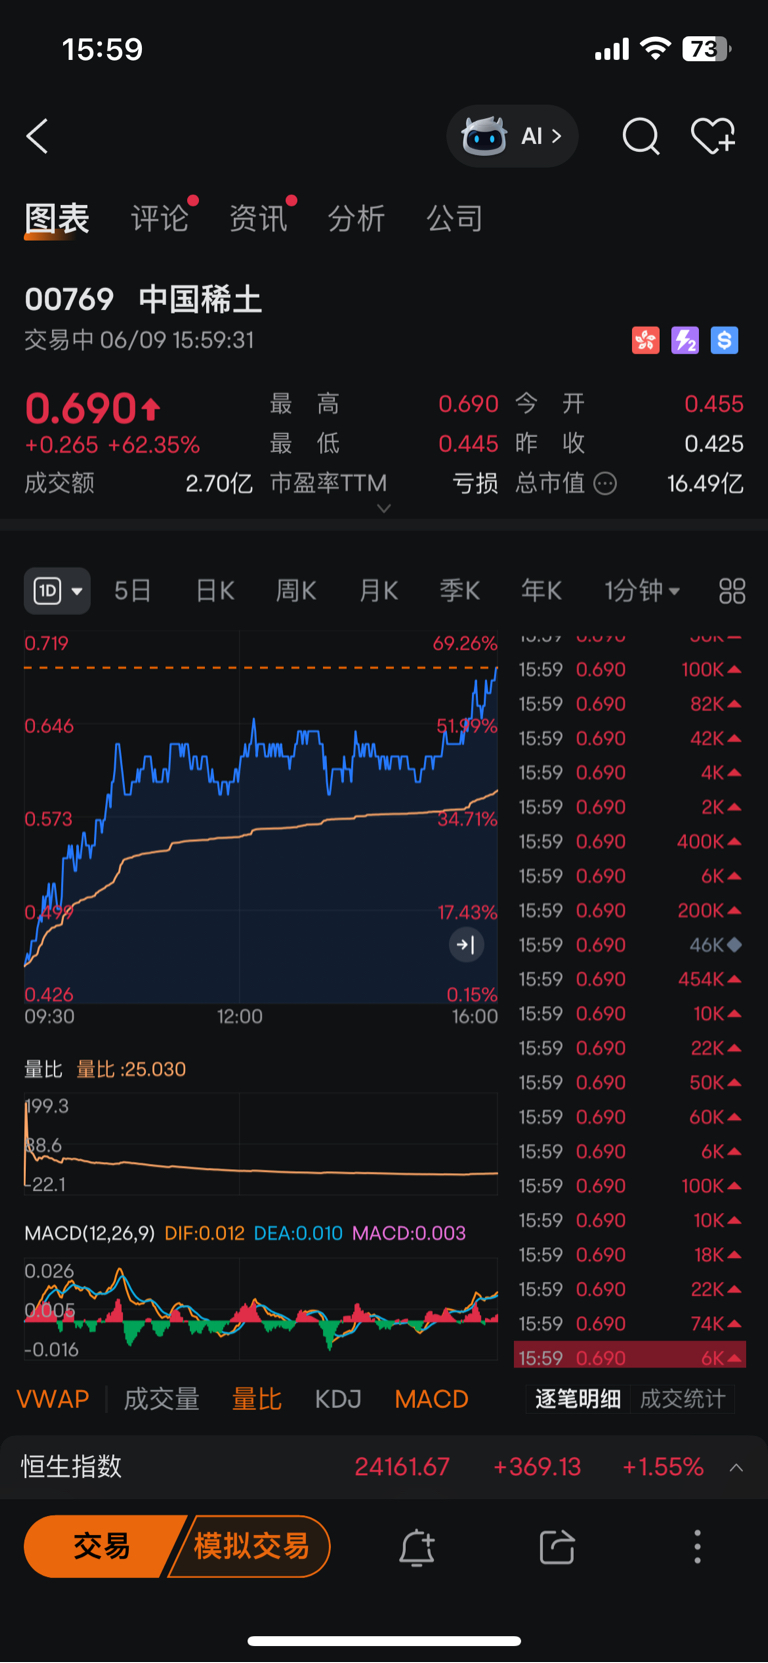Tap the blue intraday price chart
The height and width of the screenshot is (1663, 768).
261,818
